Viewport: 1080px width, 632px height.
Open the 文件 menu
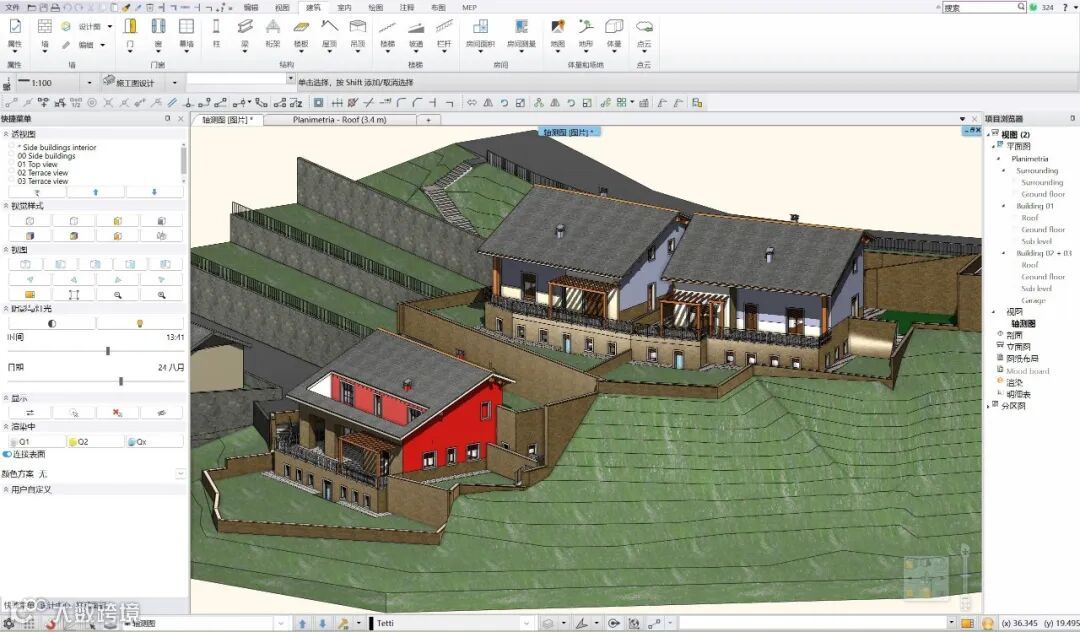coord(12,7)
